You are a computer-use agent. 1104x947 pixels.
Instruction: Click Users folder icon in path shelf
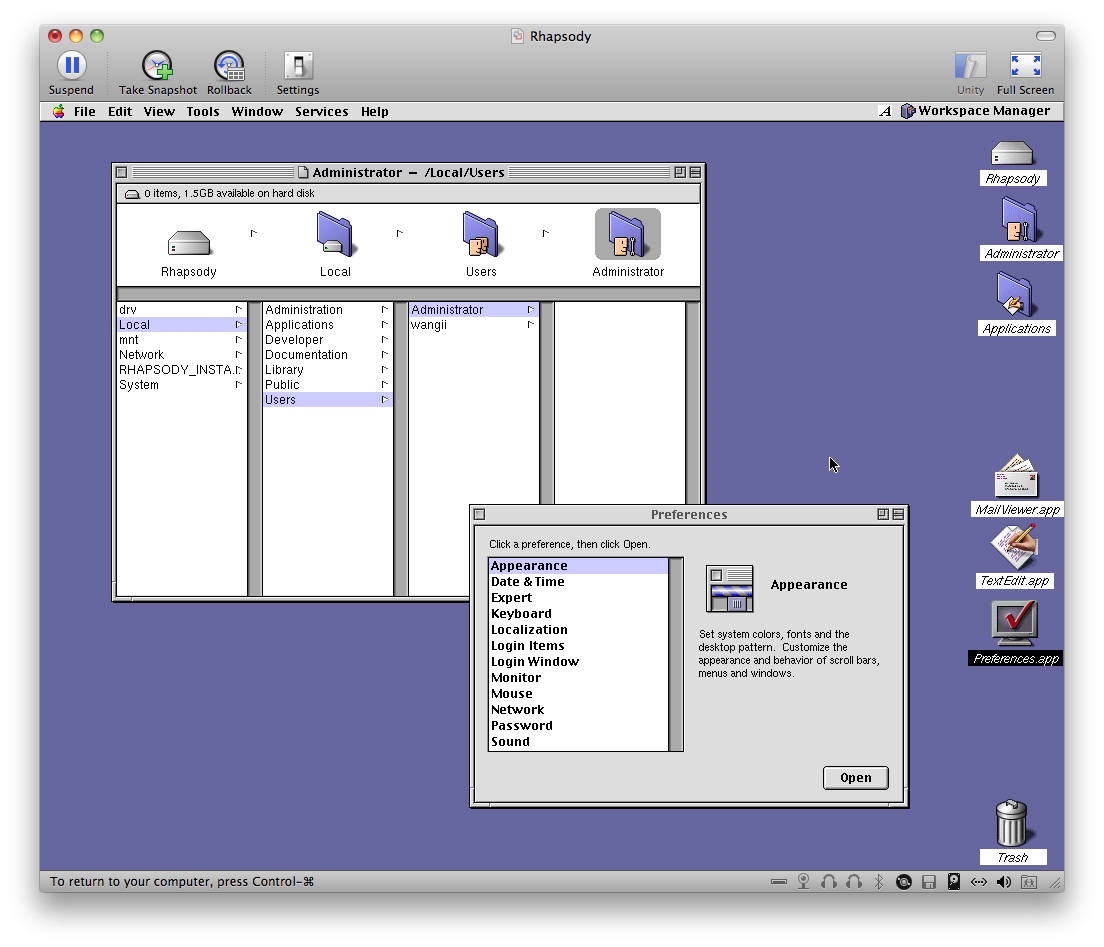481,234
